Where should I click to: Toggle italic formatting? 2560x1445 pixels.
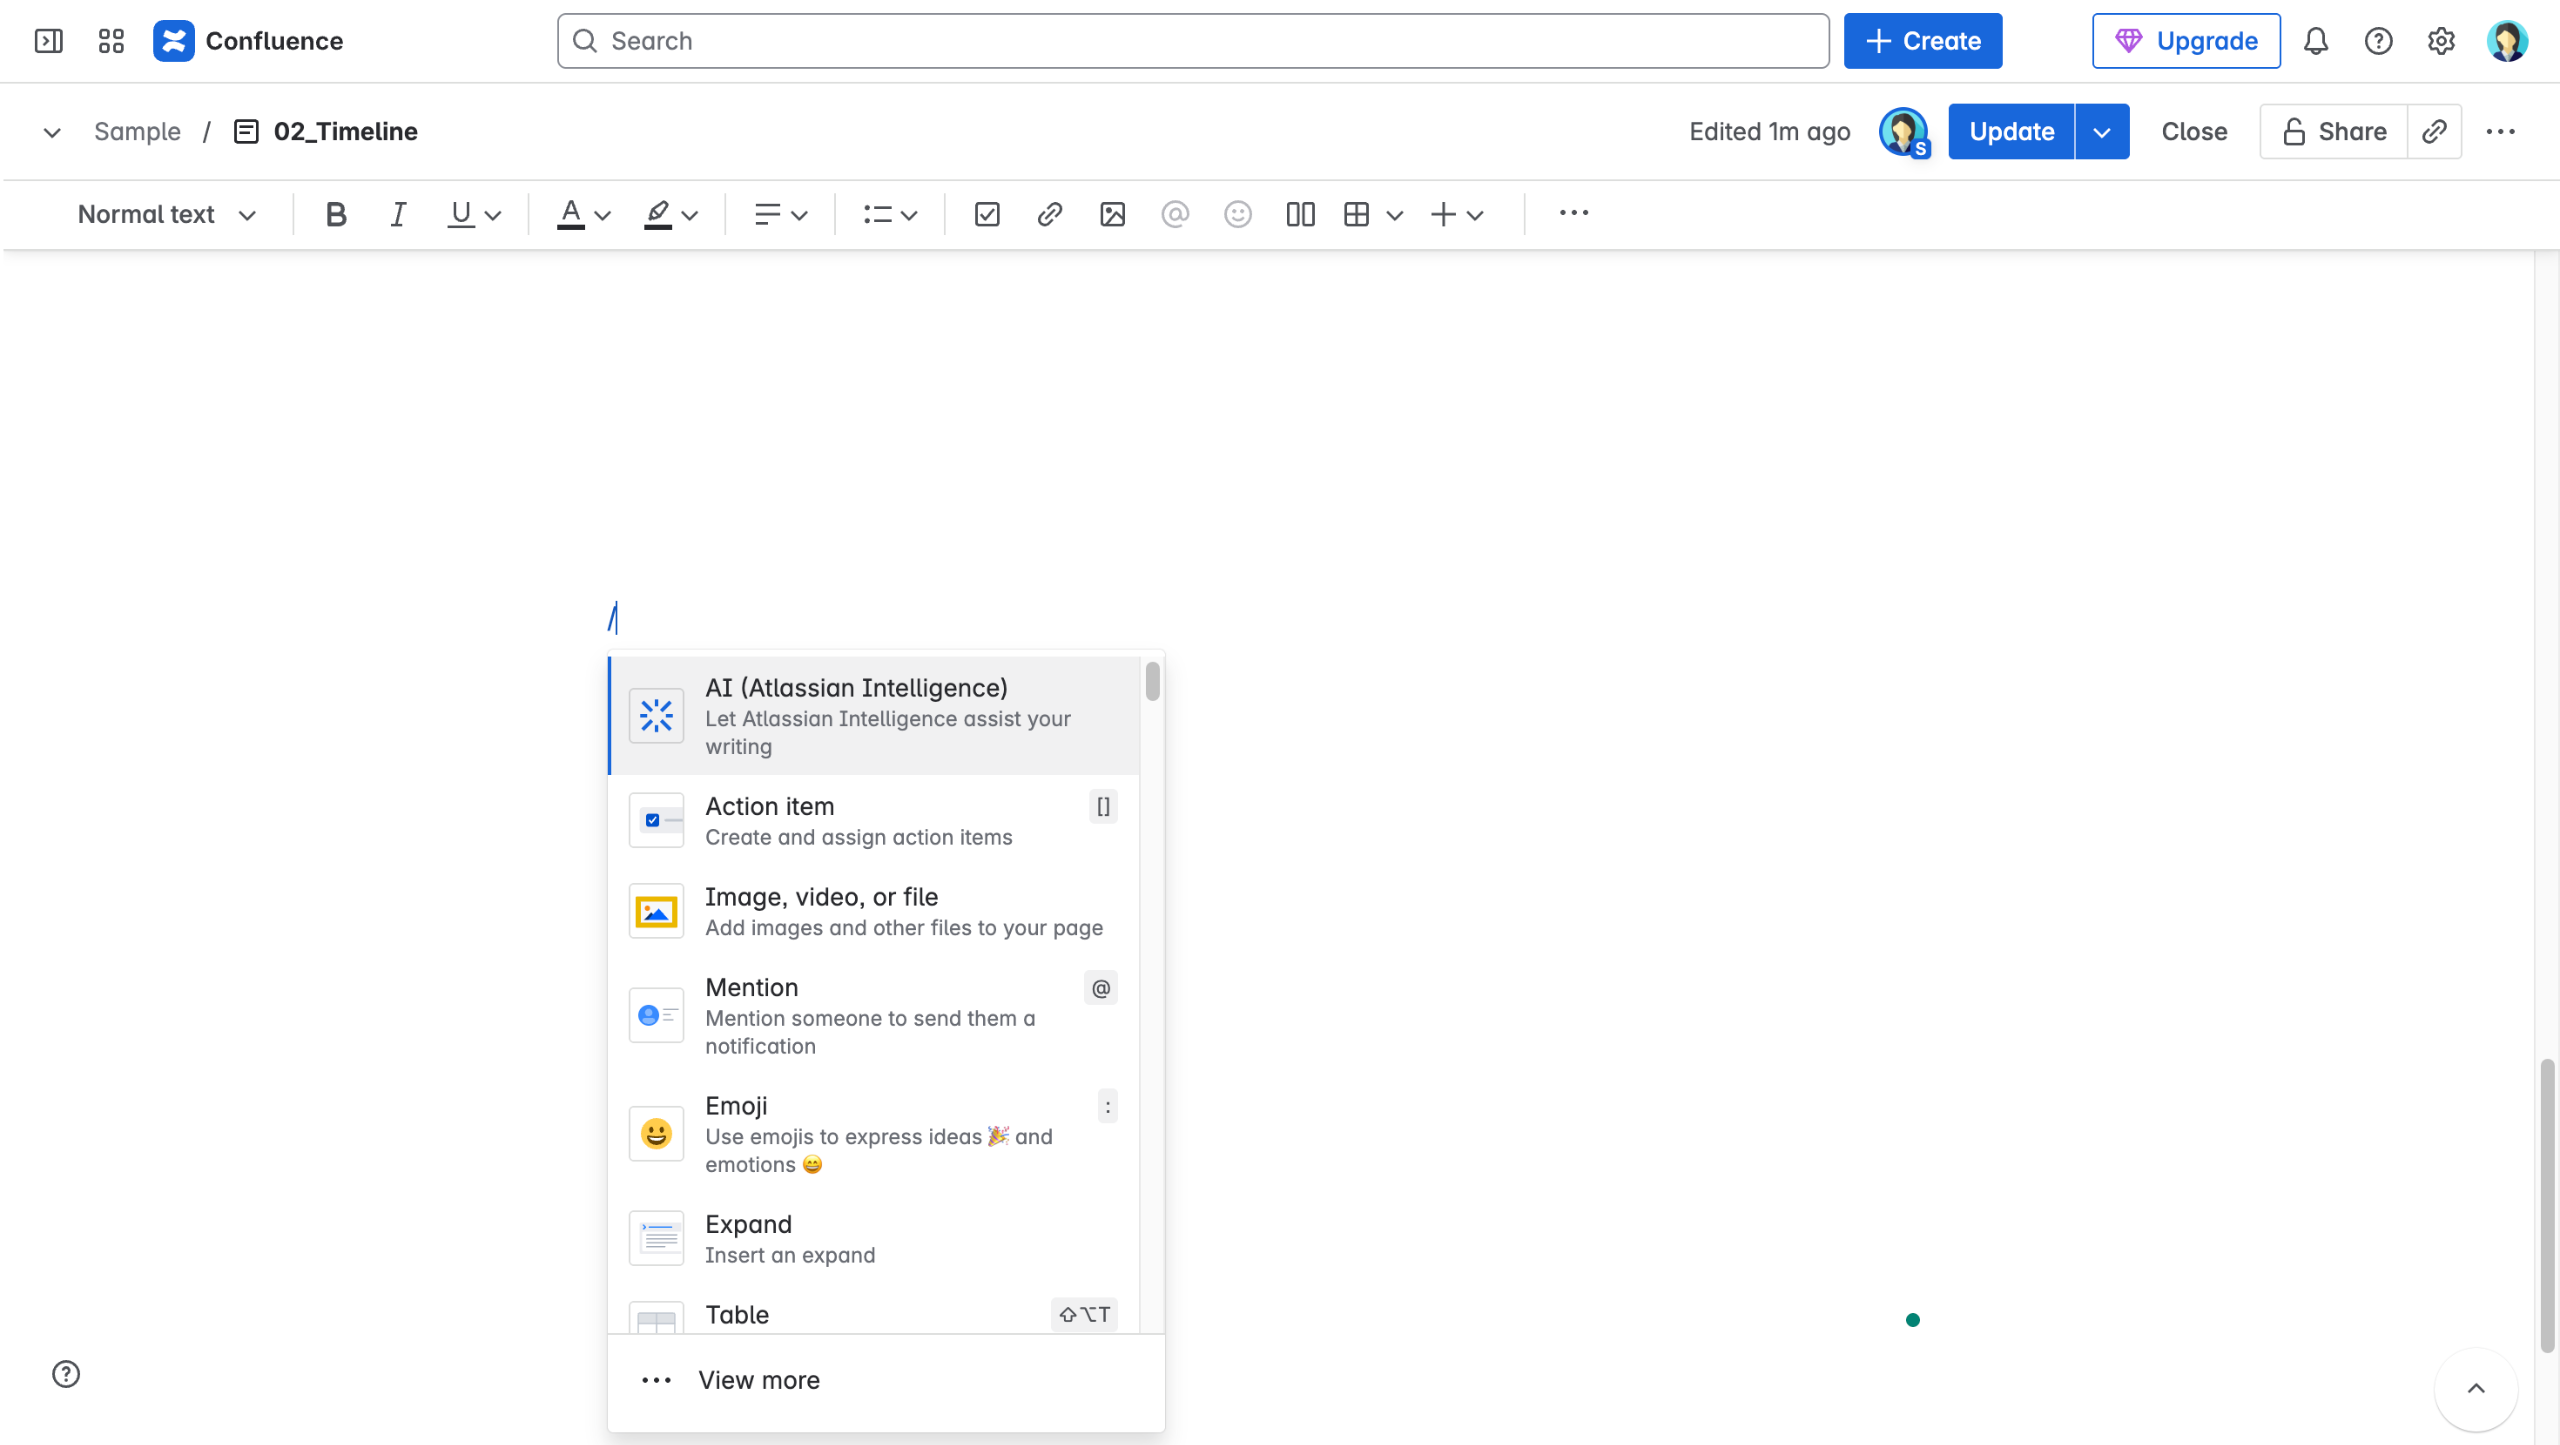click(x=398, y=214)
